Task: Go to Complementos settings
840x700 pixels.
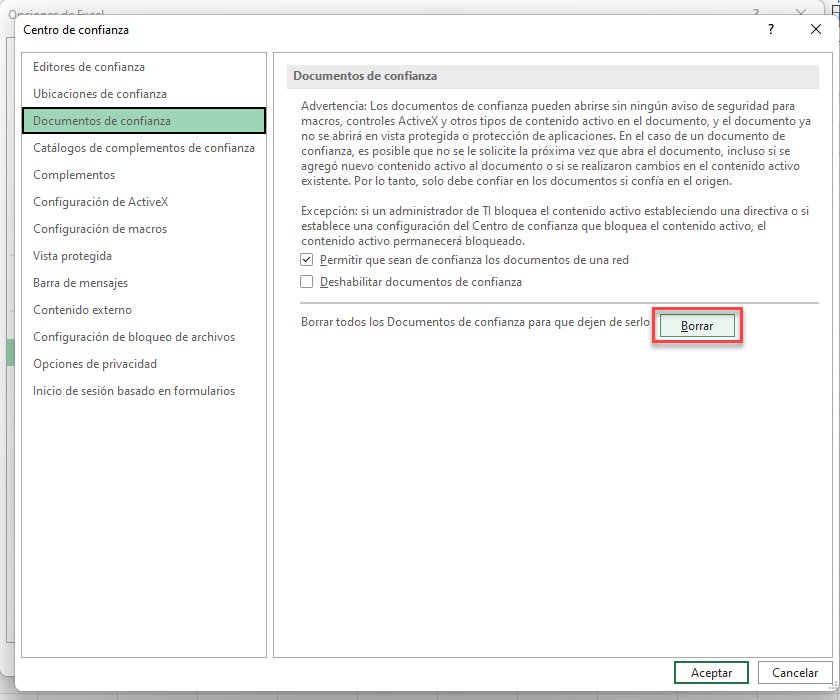Action: [144, 175]
